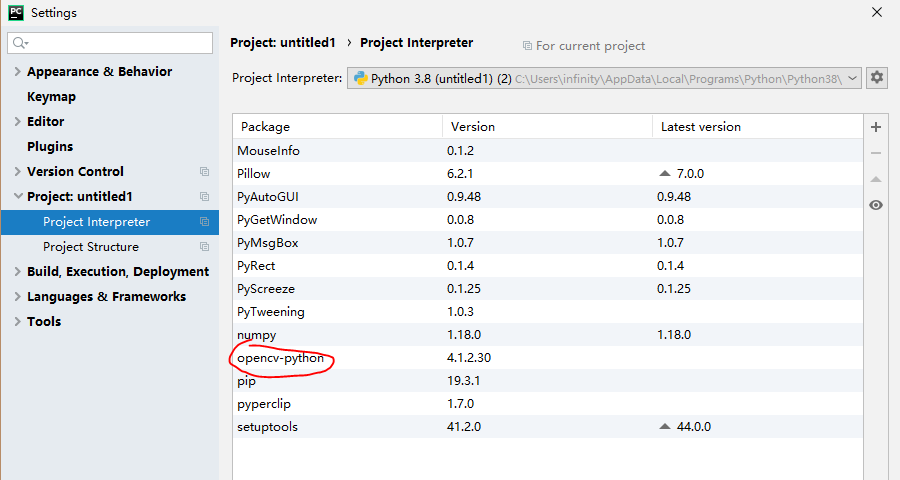Click the For current project copy icon
Image resolution: width=900 pixels, height=480 pixels.
(527, 45)
